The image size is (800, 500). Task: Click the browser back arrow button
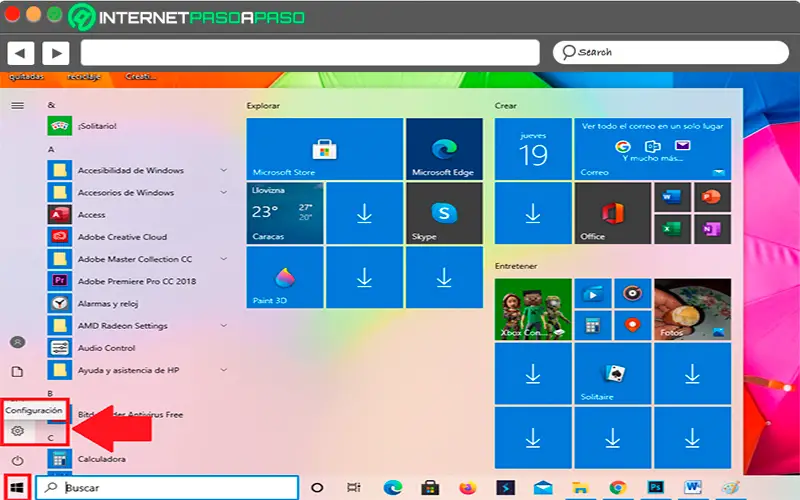pyautogui.click(x=20, y=53)
